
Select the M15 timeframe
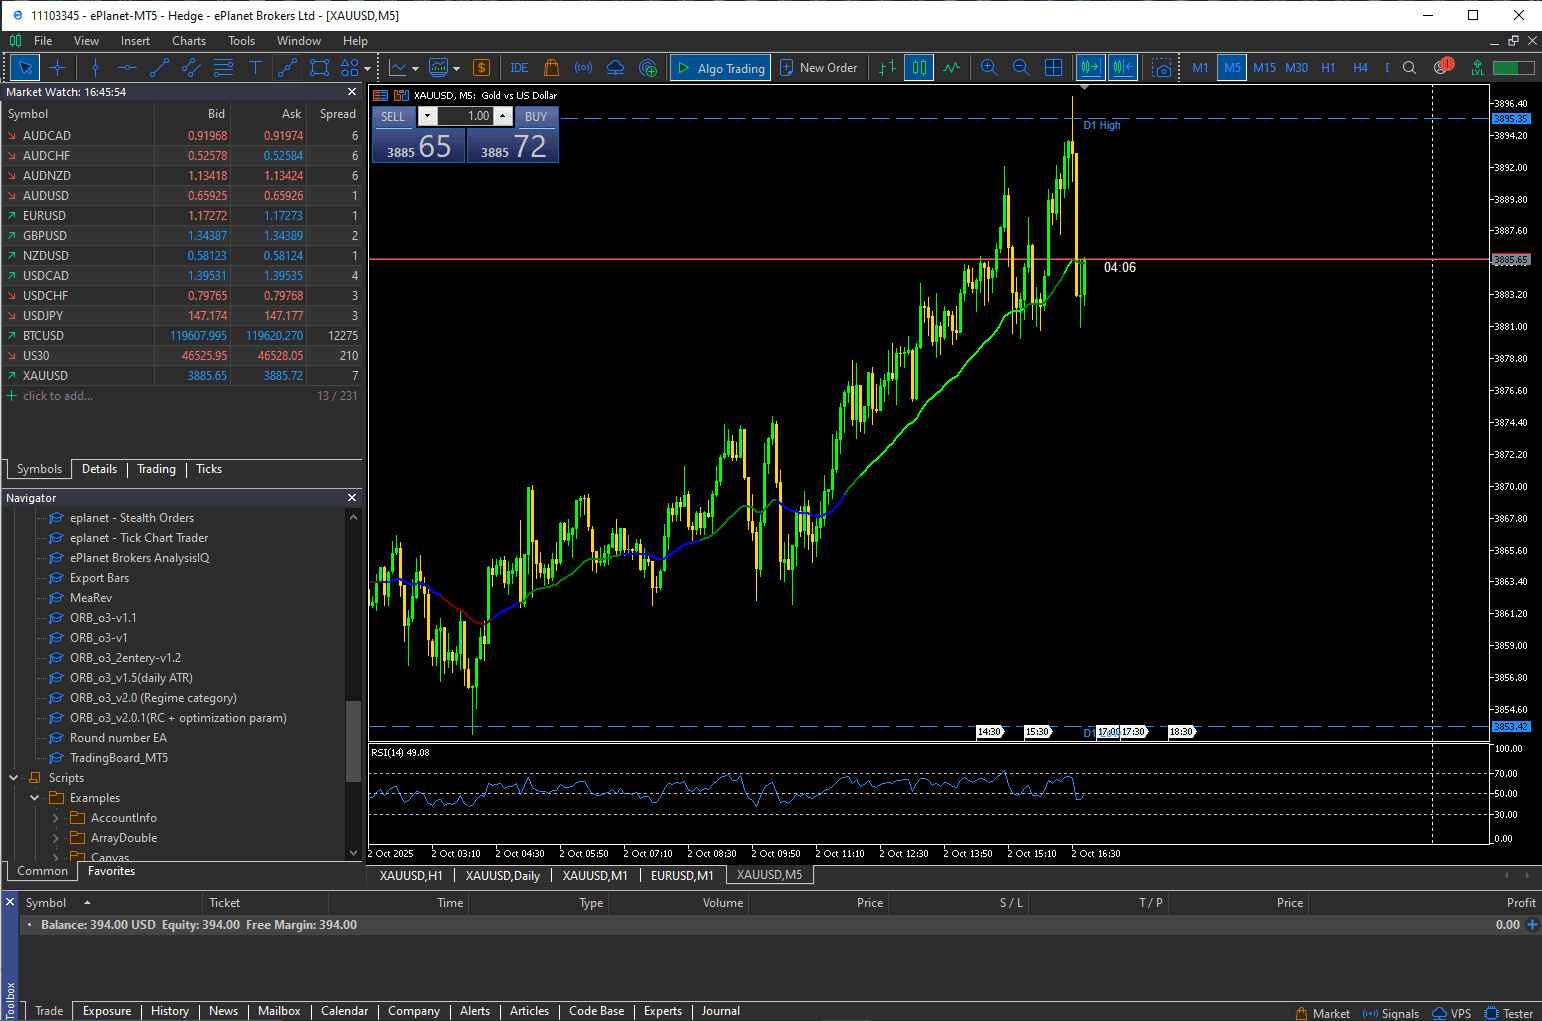1264,68
